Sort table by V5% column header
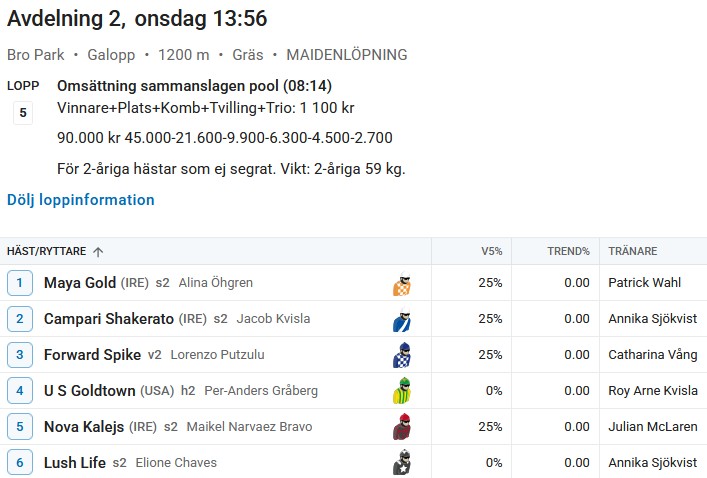 click(x=491, y=251)
